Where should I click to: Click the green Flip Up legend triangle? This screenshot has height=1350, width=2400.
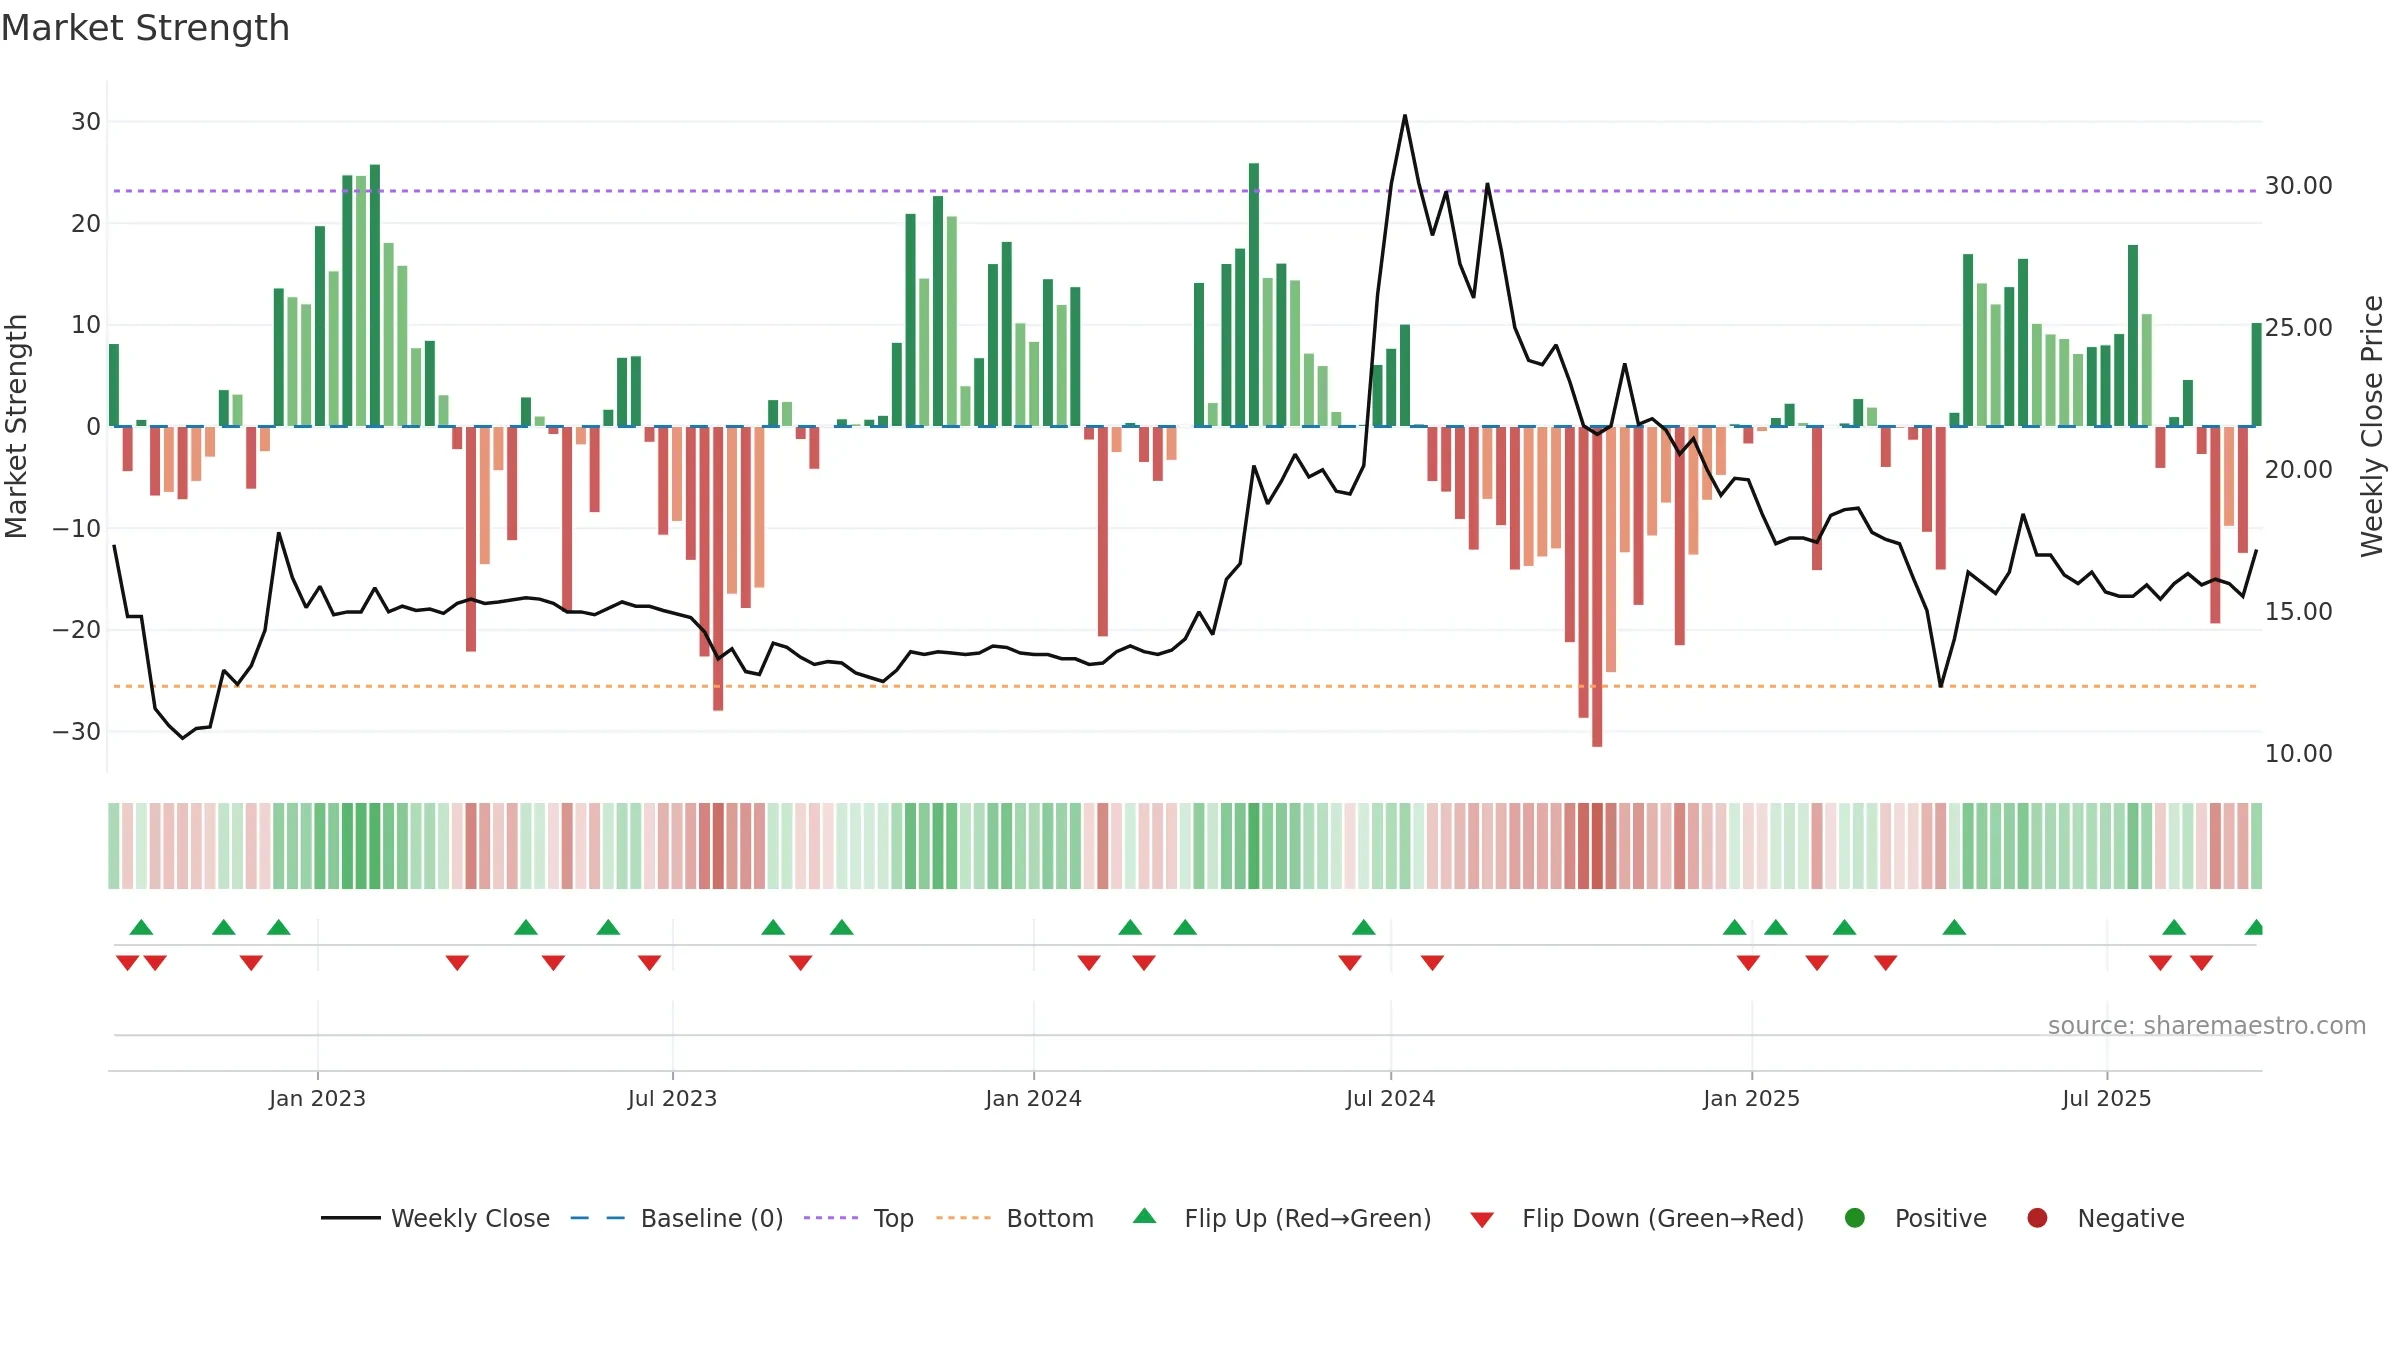(x=1145, y=1216)
